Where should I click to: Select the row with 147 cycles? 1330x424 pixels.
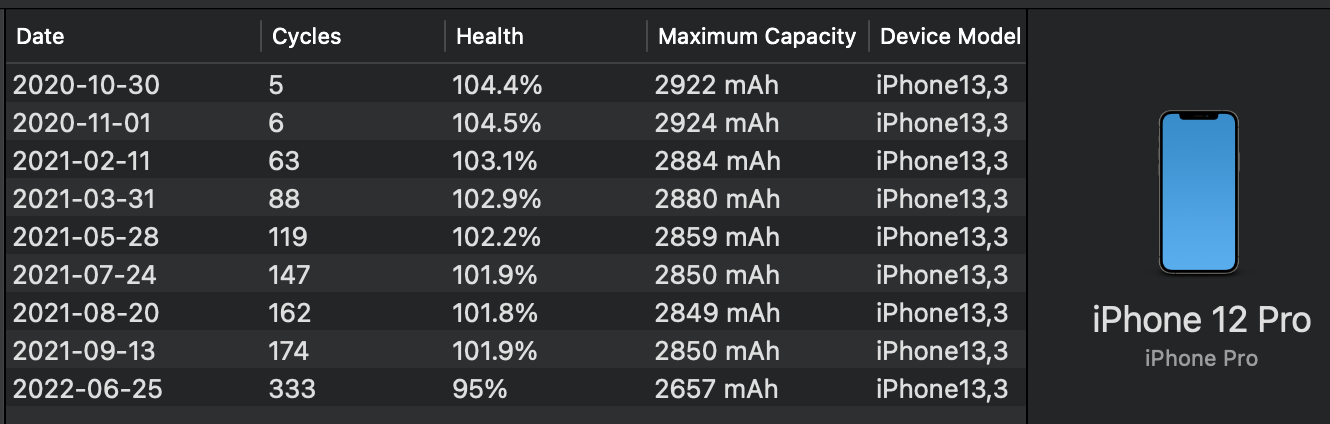tap(516, 276)
